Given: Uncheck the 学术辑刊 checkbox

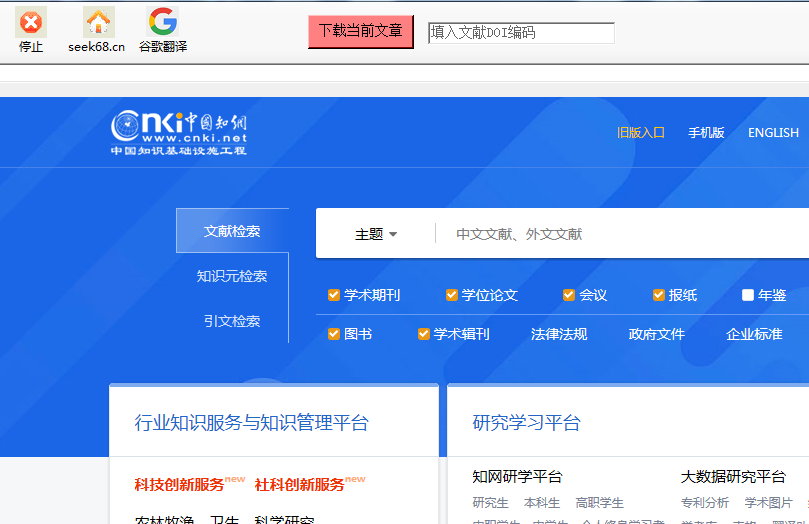Looking at the screenshot, I should (424, 334).
